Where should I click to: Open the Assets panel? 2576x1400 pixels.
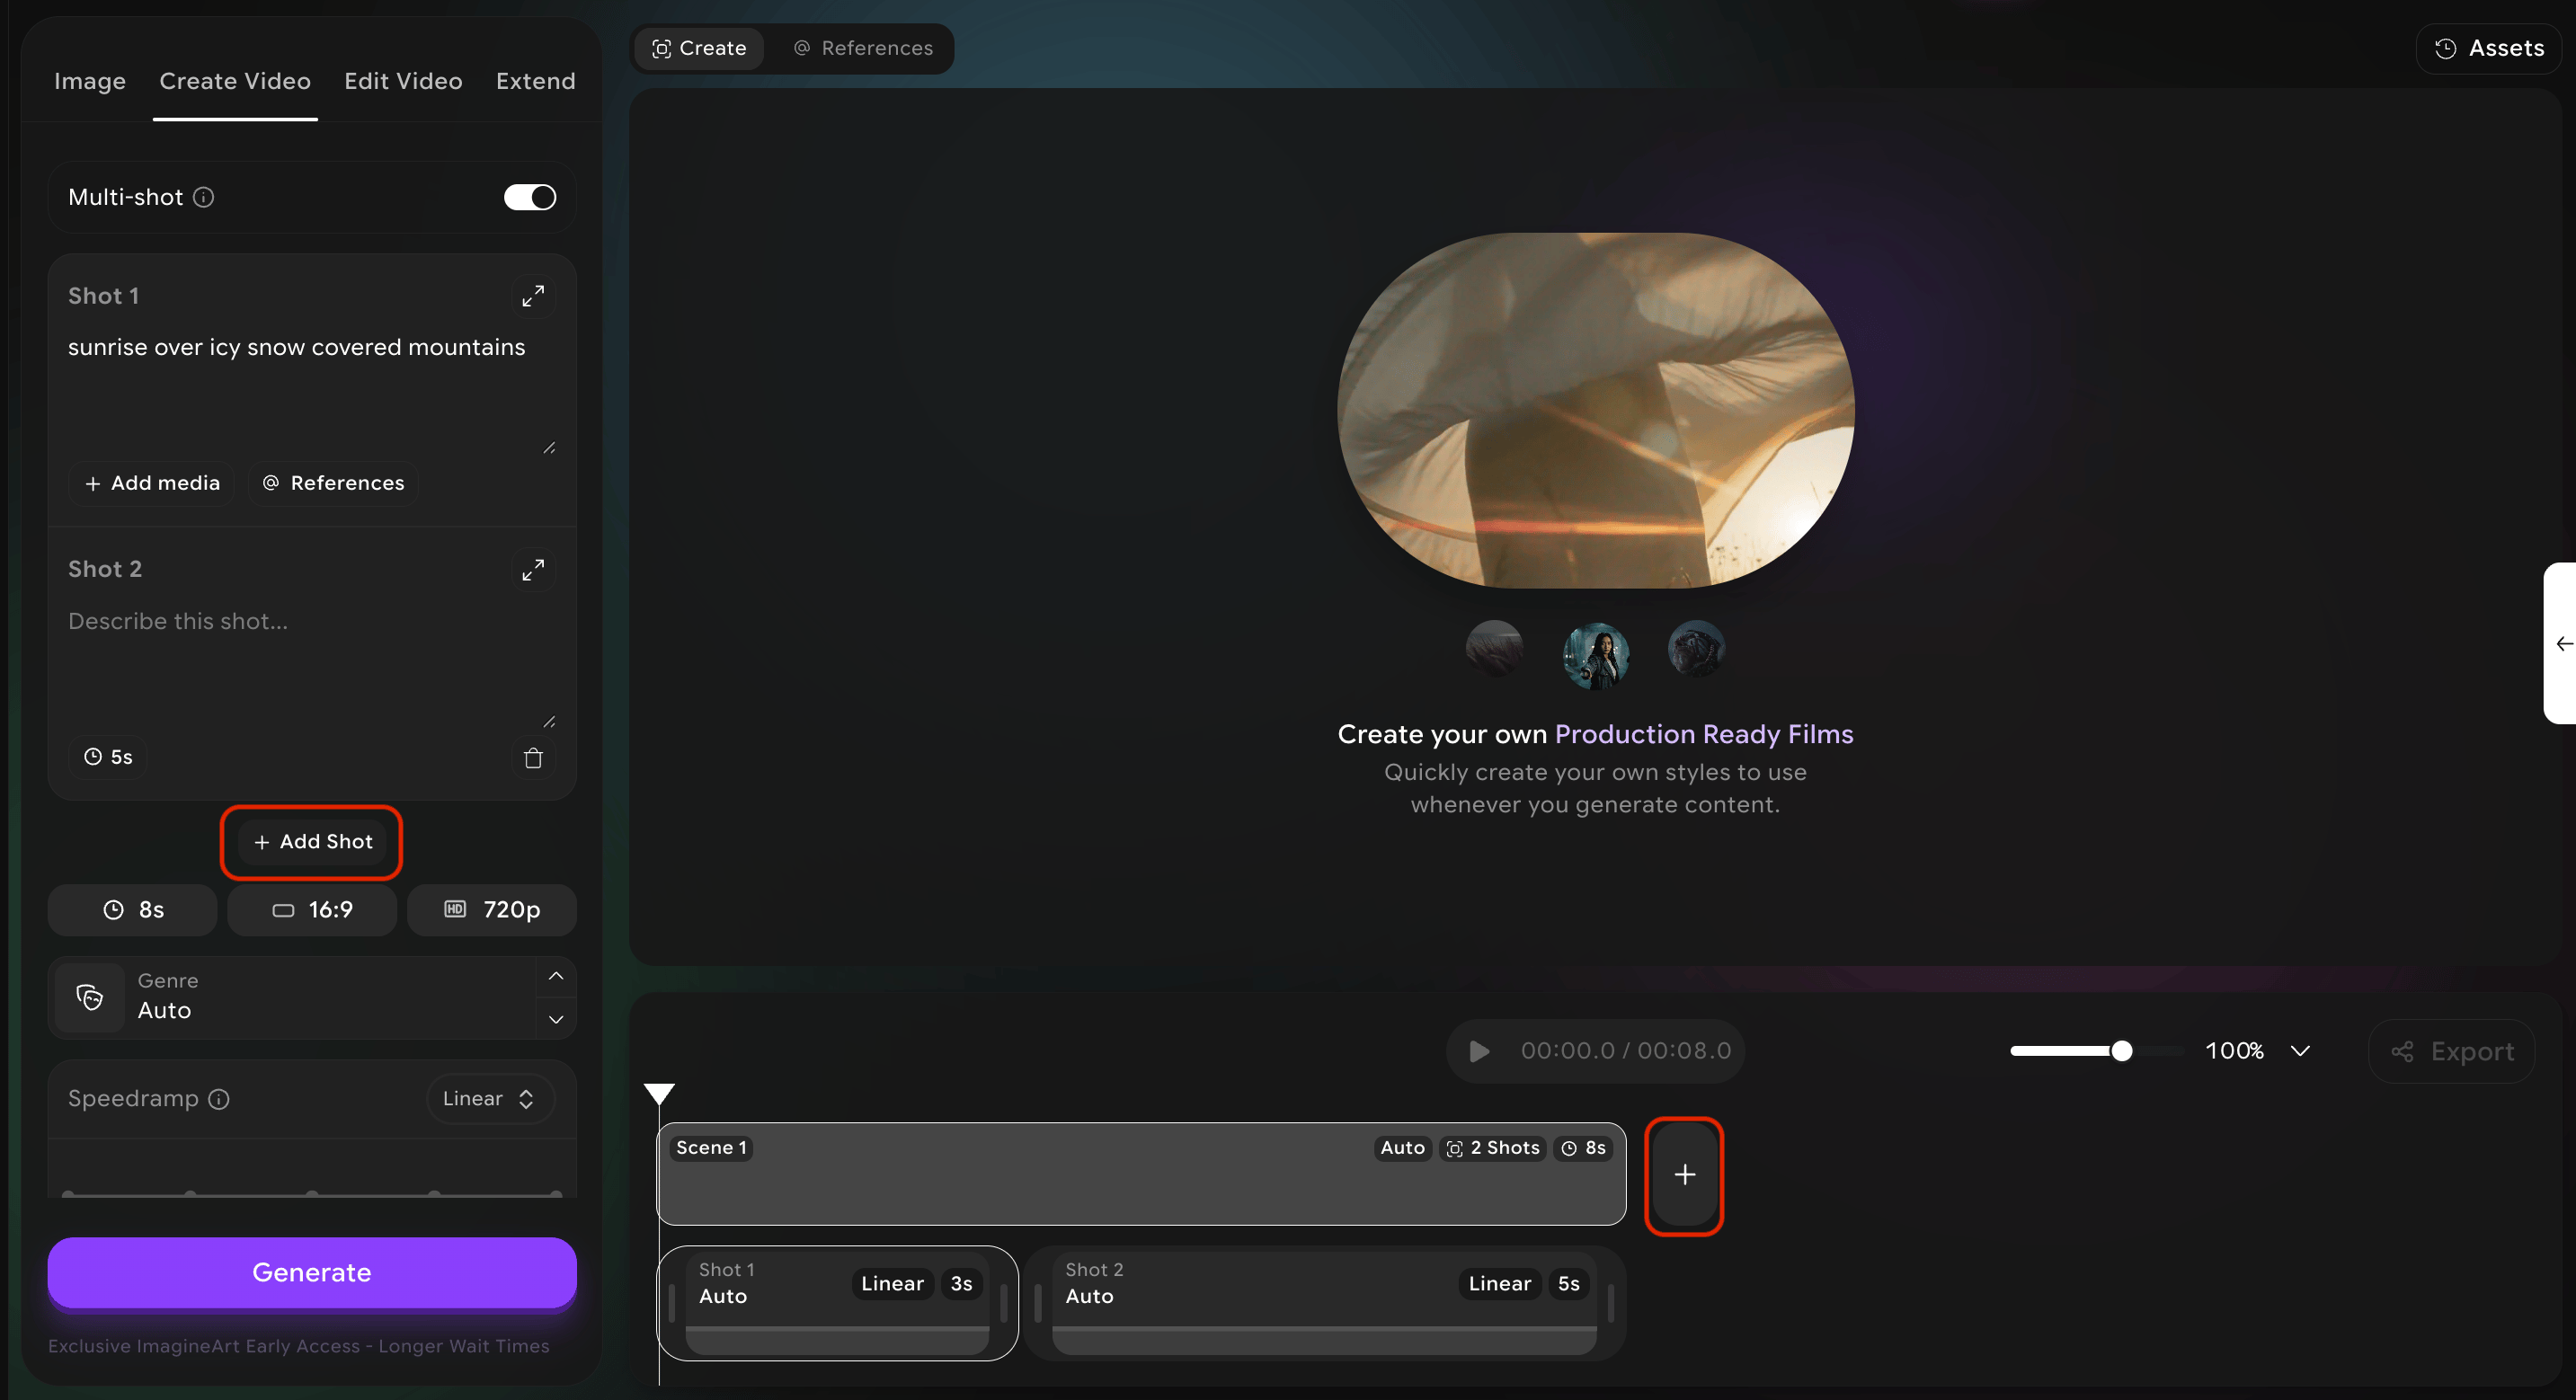pyautogui.click(x=2489, y=48)
